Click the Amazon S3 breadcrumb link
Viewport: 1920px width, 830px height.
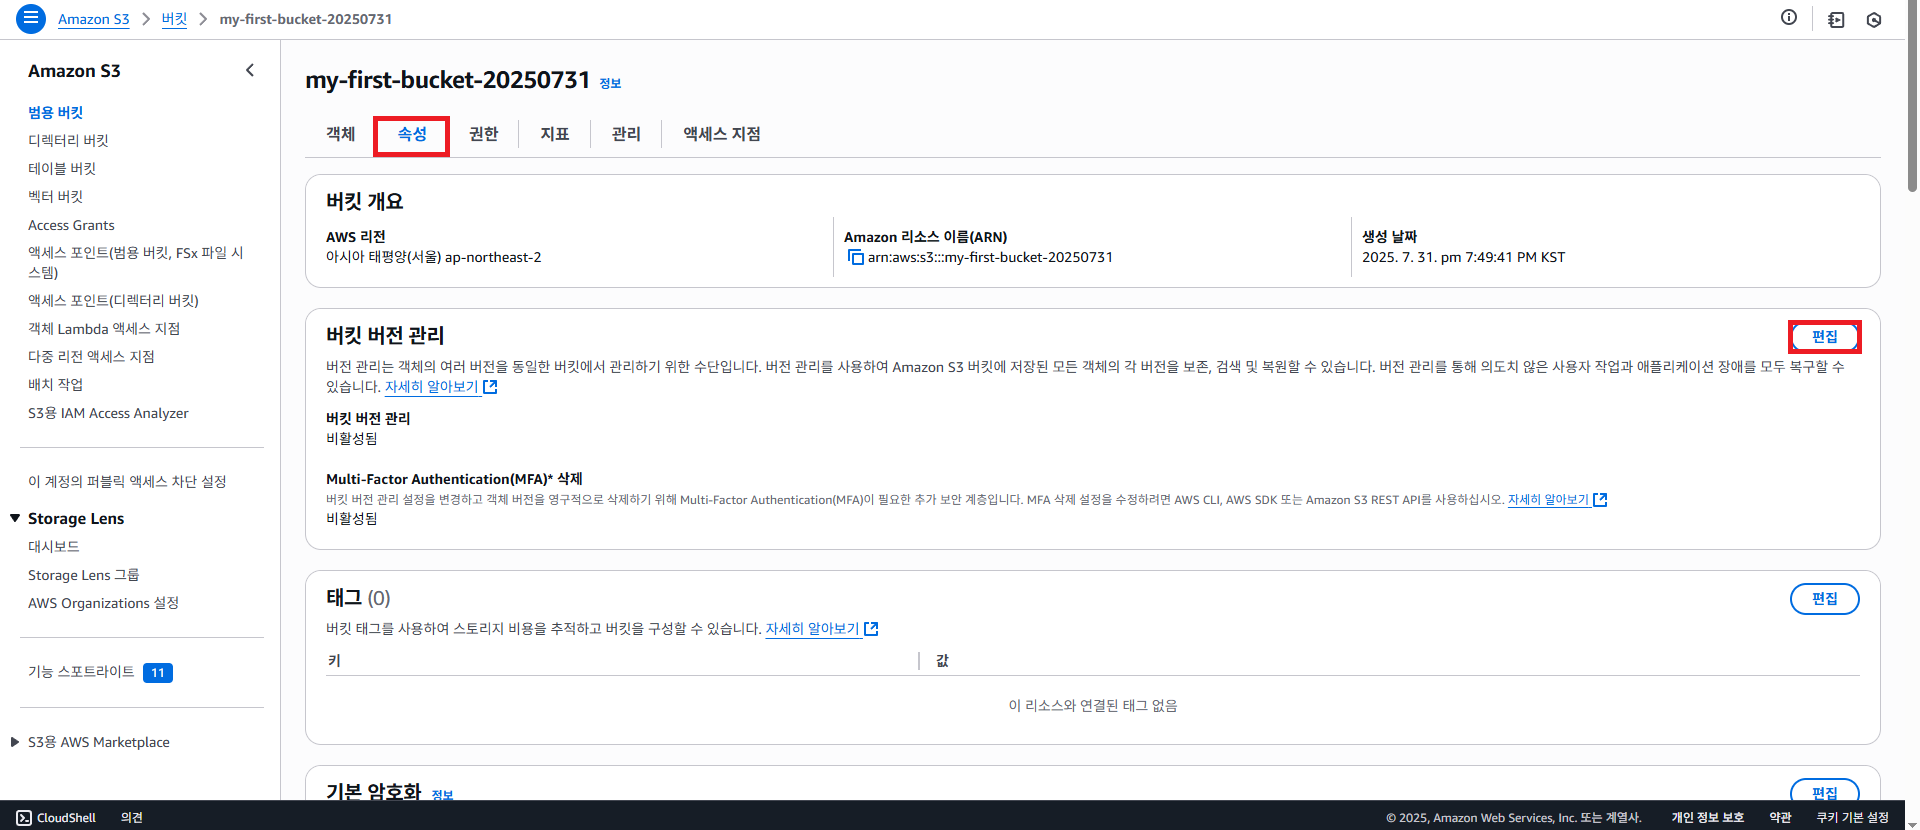pos(94,19)
